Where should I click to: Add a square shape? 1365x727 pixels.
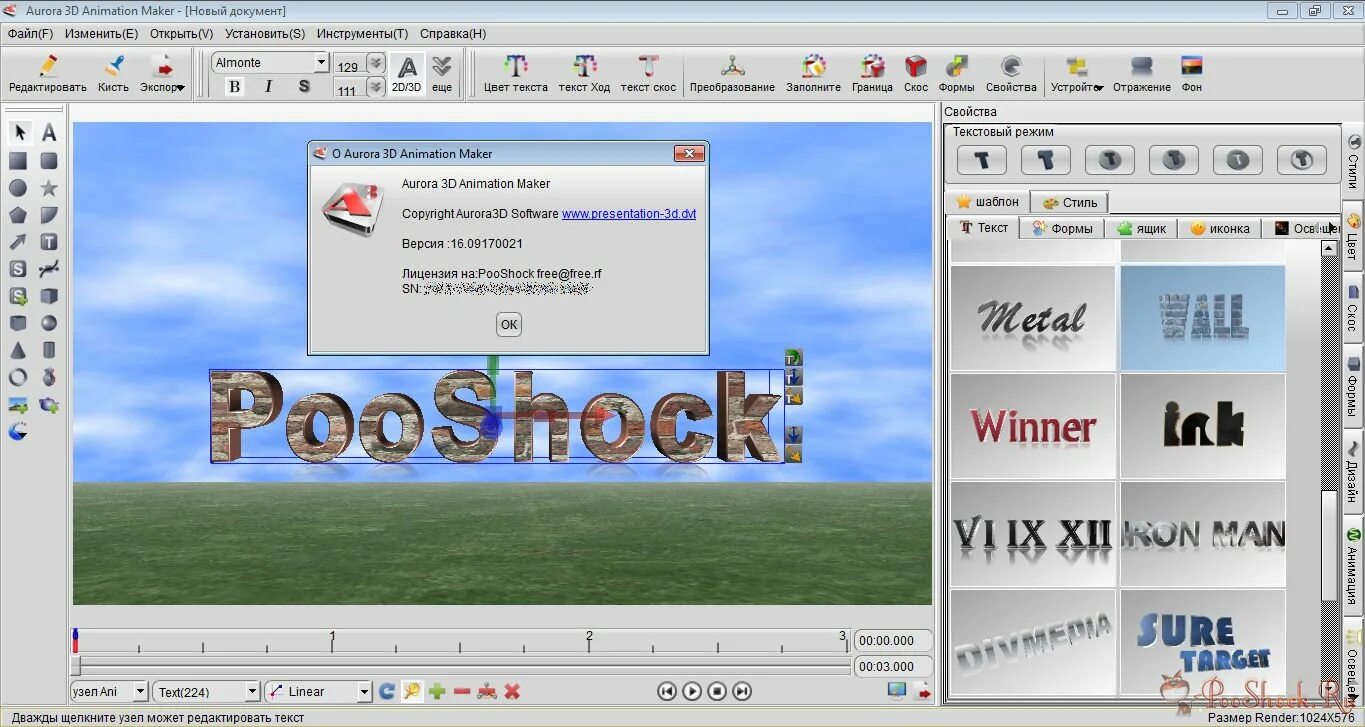[18, 160]
